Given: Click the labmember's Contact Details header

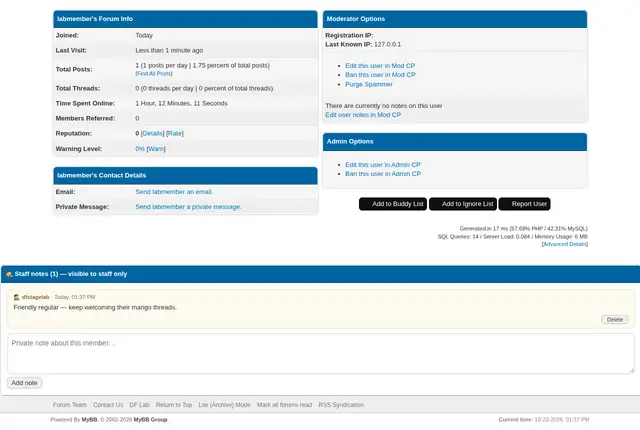Looking at the screenshot, I should click(x=185, y=175).
